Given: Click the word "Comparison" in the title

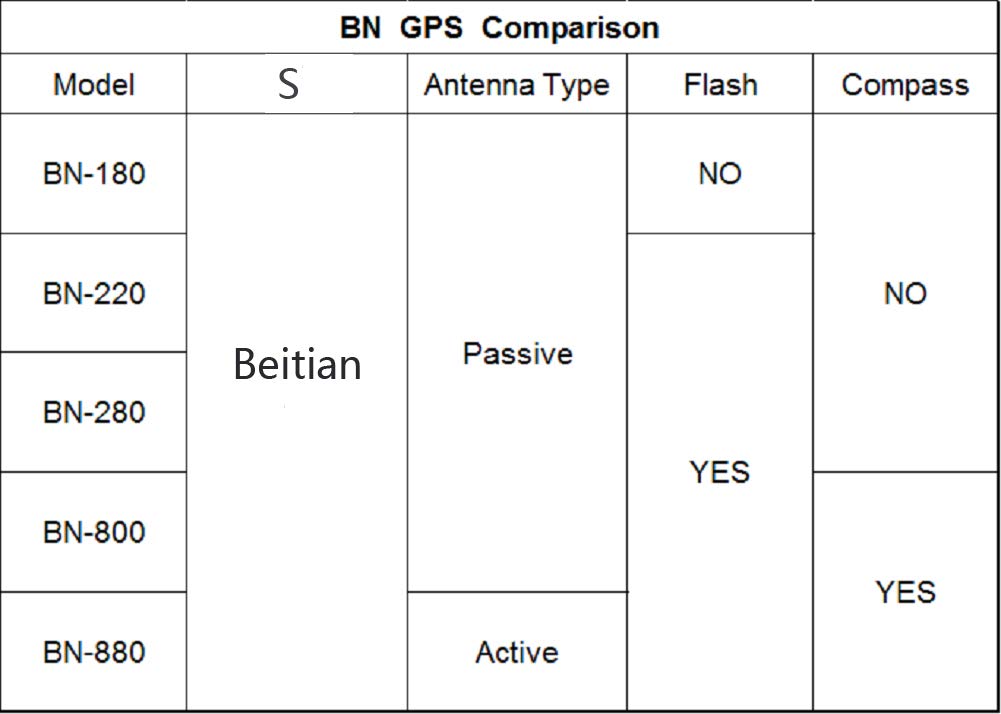Looking at the screenshot, I should (x=570, y=27).
